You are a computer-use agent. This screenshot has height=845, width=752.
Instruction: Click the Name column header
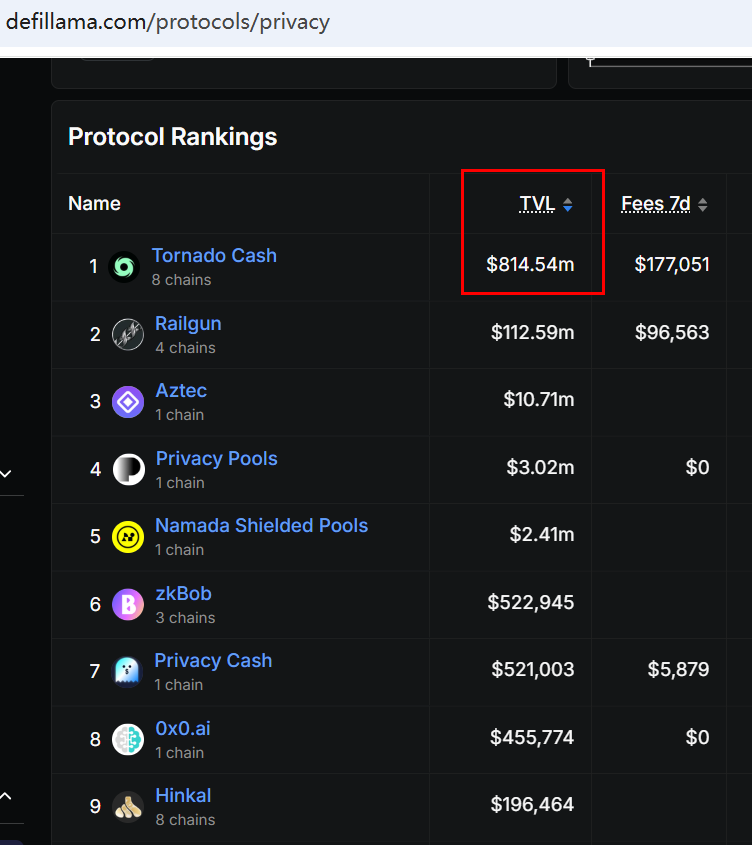tap(94, 204)
